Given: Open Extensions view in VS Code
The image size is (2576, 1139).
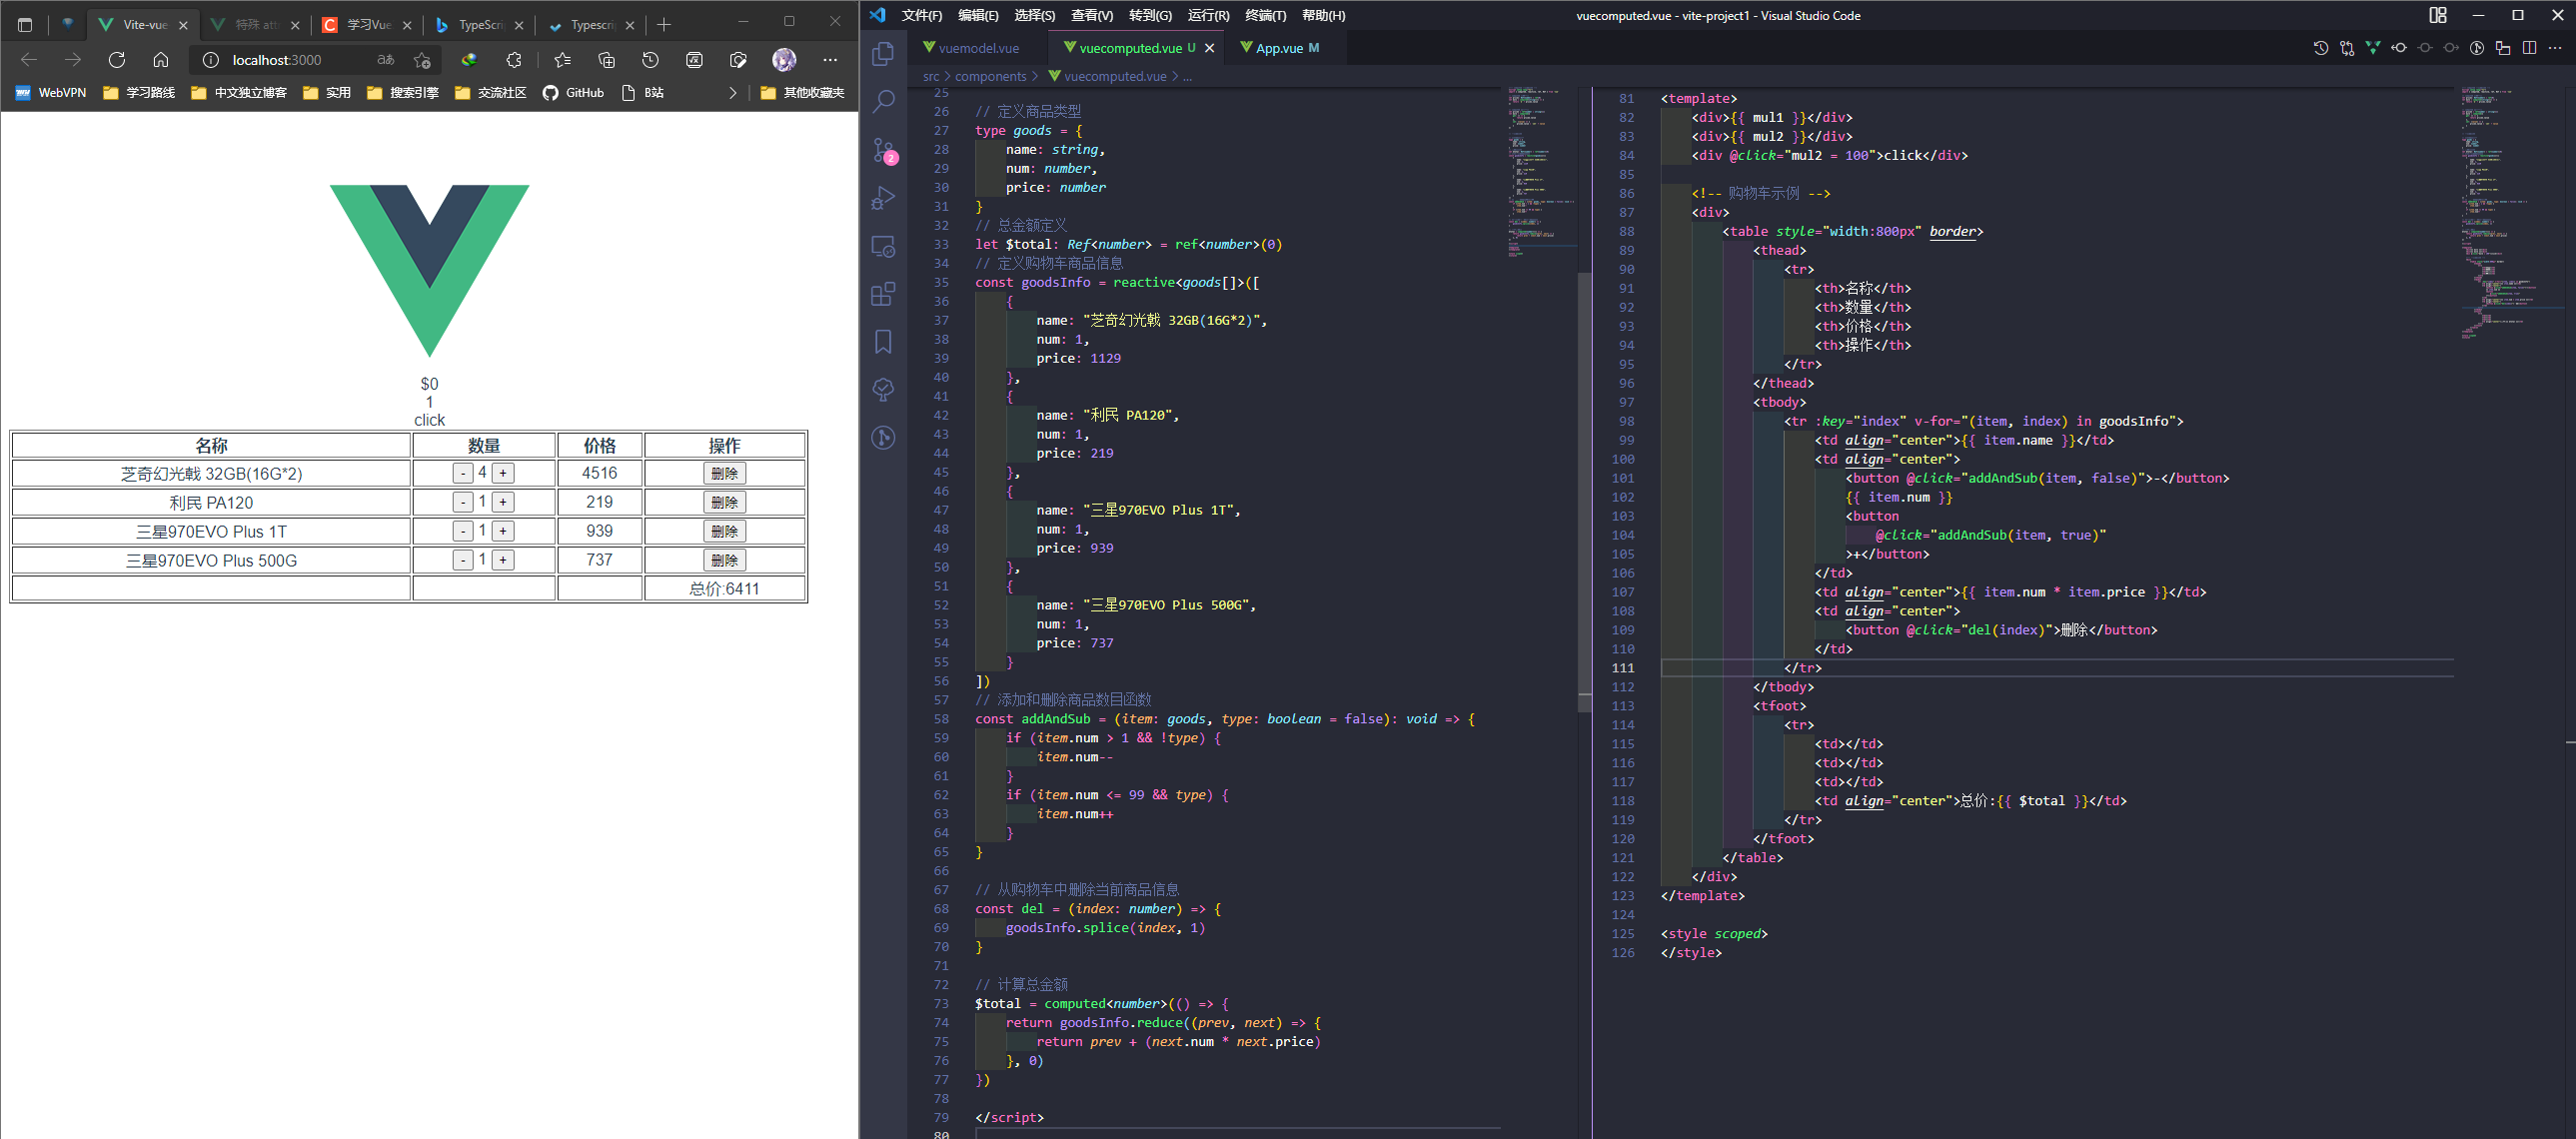Looking at the screenshot, I should tap(883, 294).
